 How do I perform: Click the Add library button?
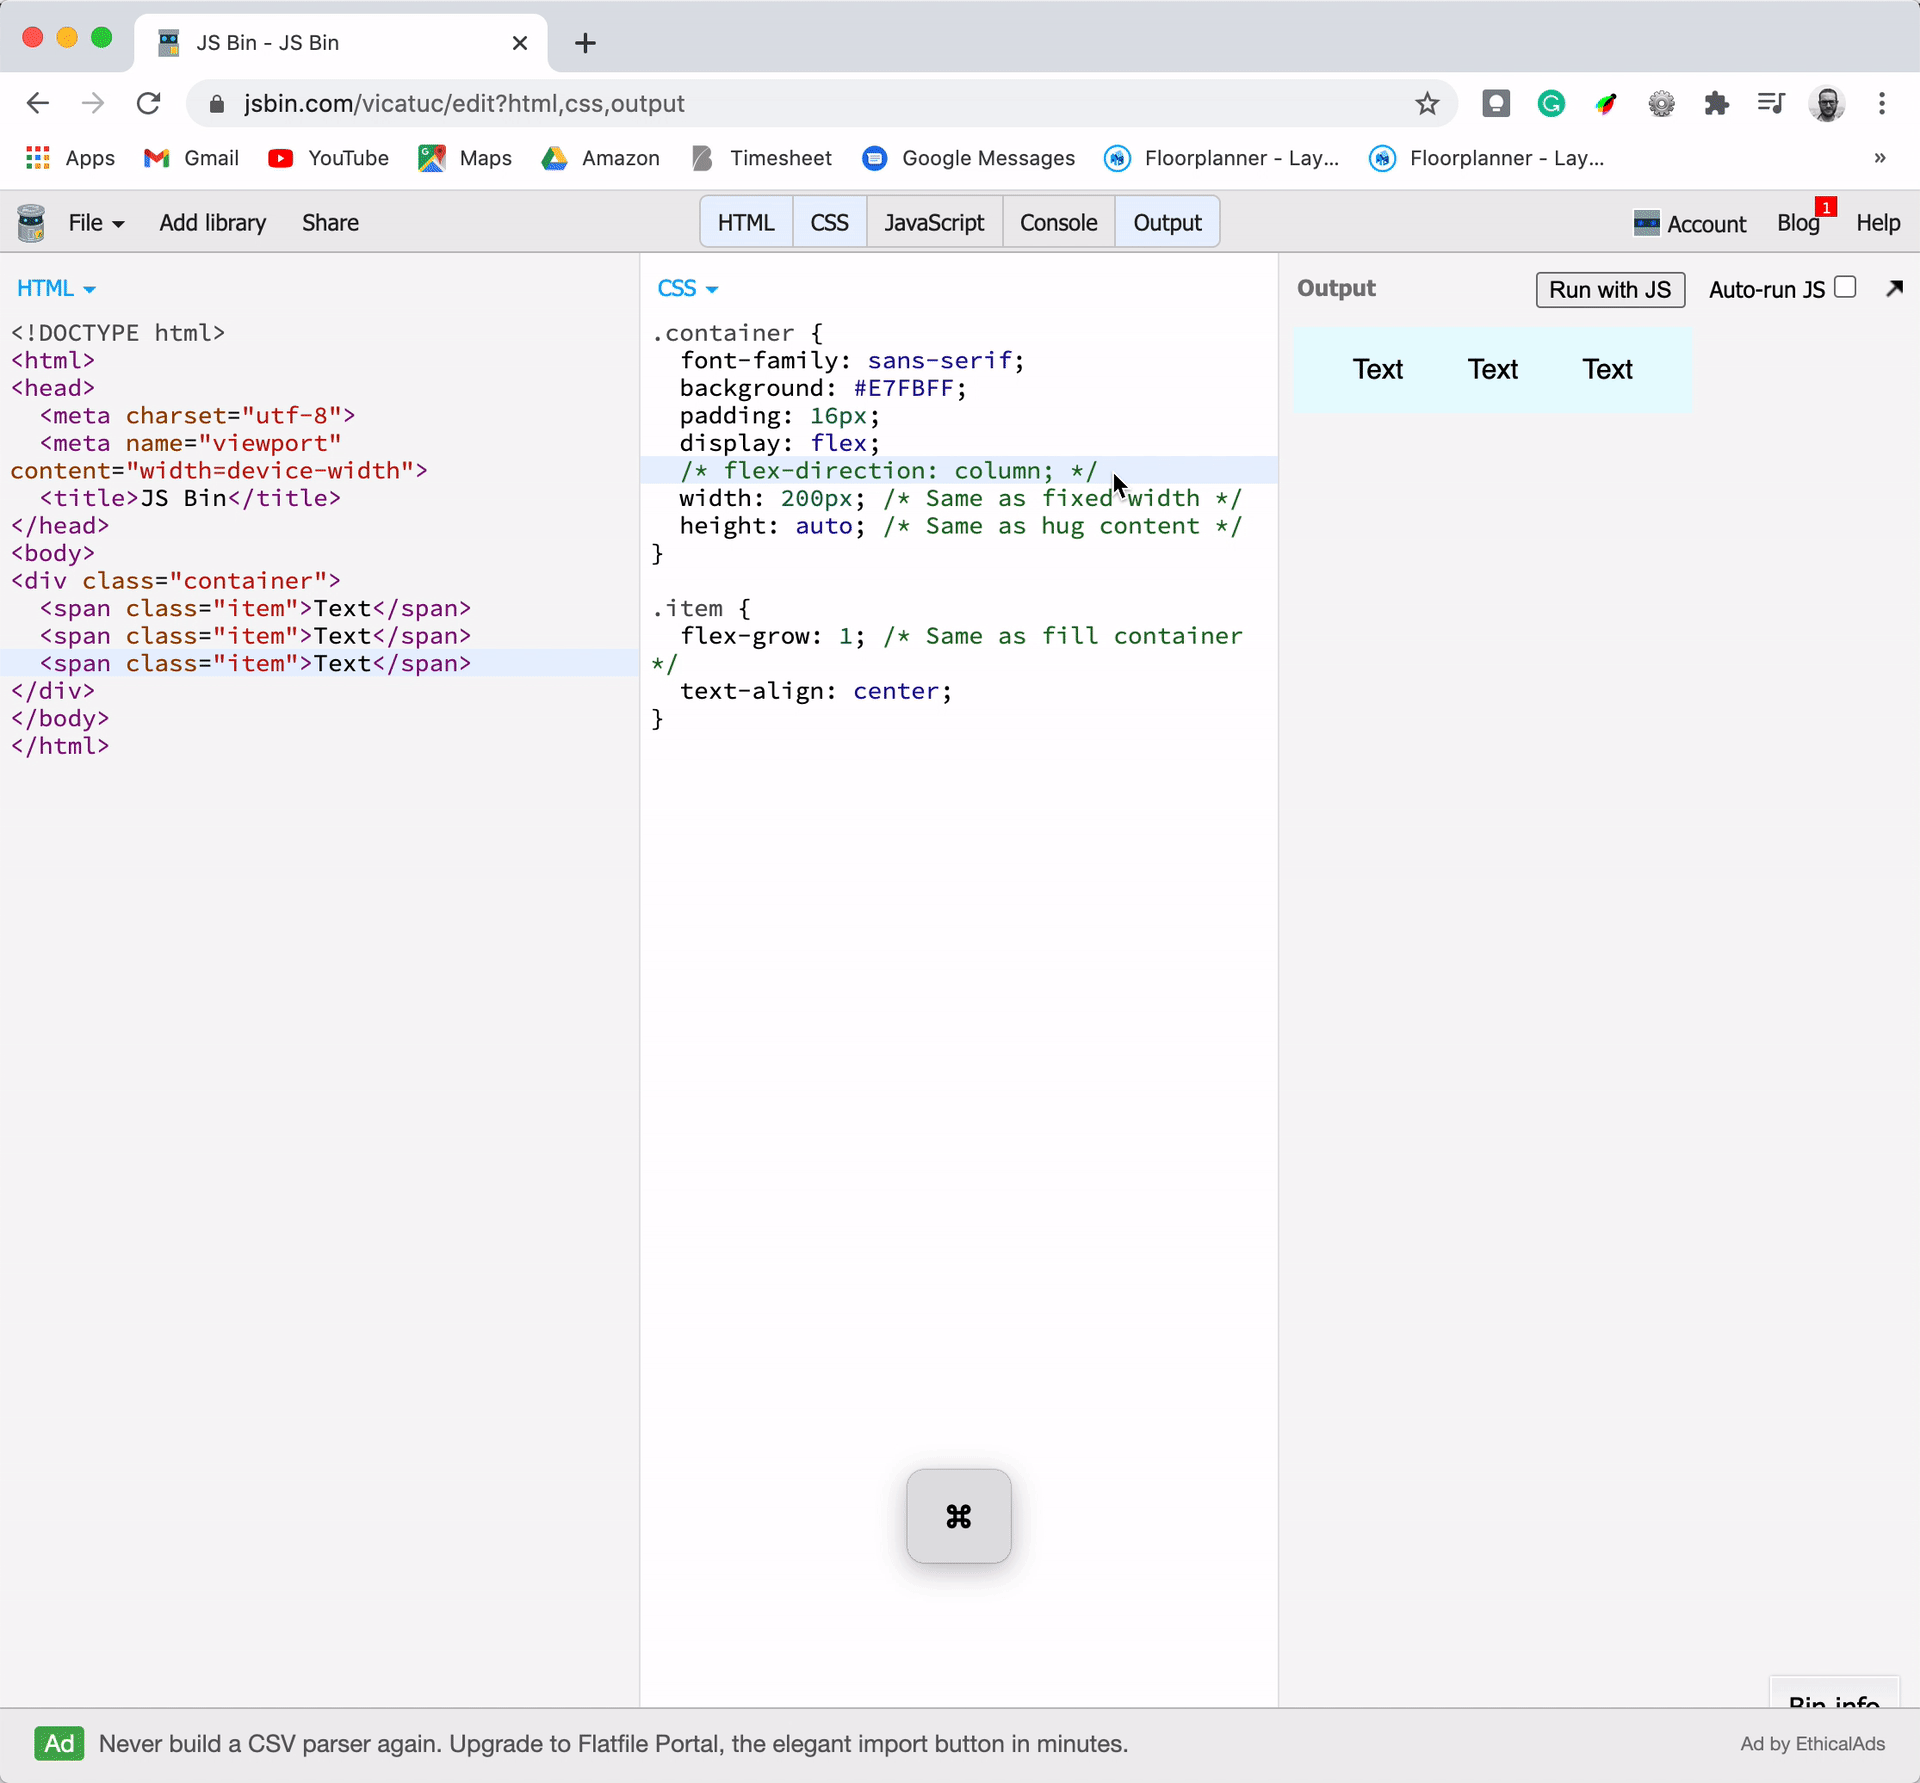[213, 223]
